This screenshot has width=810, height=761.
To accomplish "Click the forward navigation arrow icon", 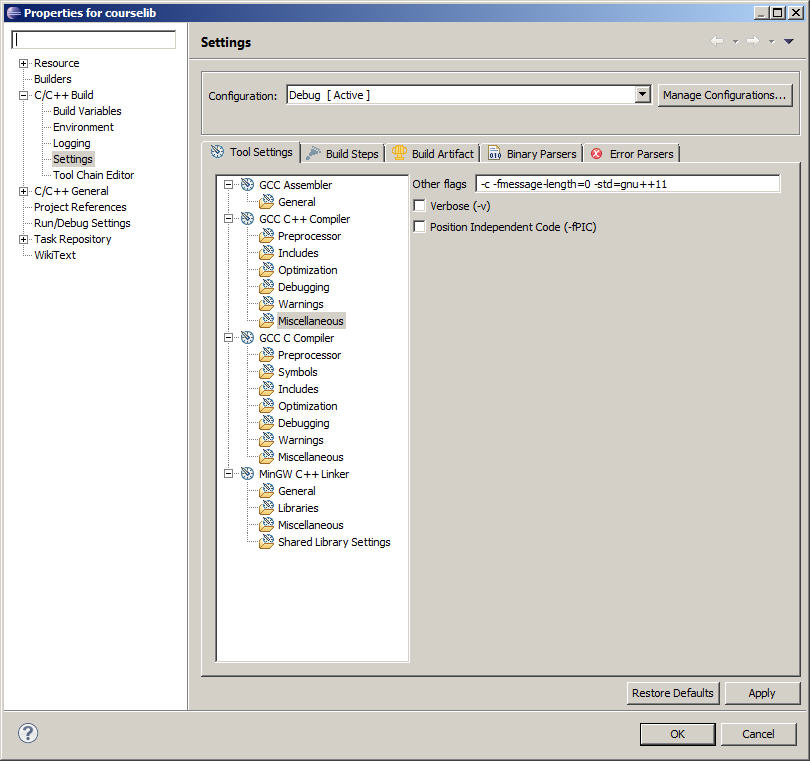I will [752, 41].
